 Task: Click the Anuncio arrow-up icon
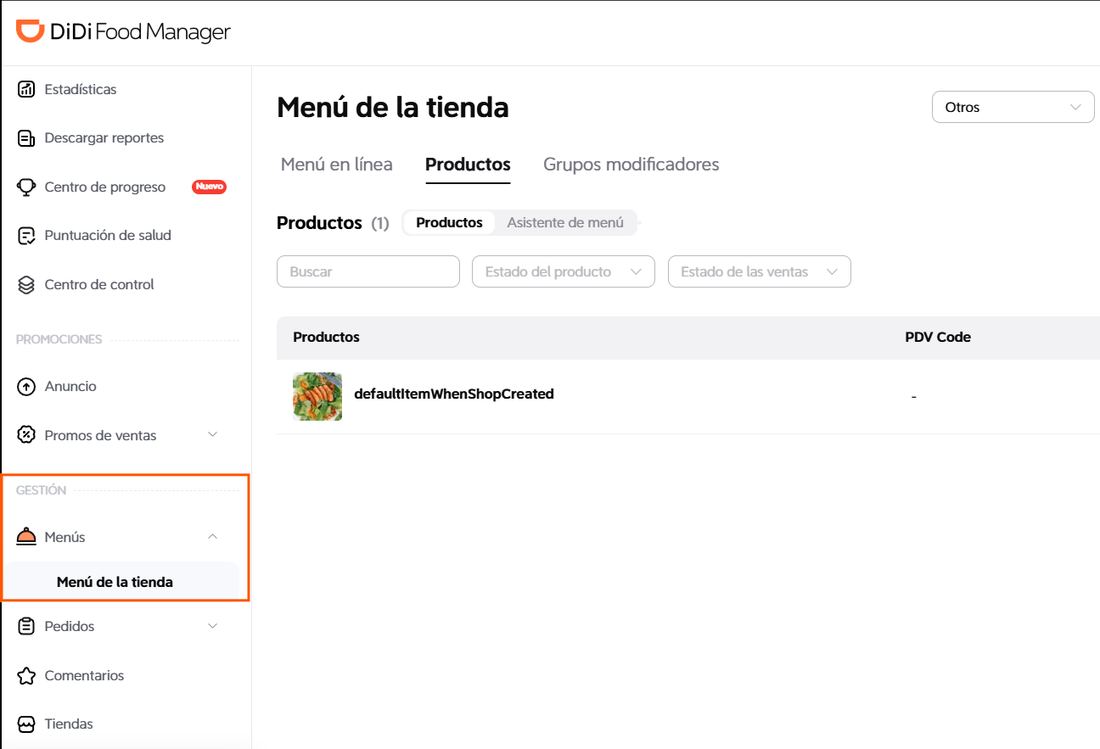click(x=26, y=386)
